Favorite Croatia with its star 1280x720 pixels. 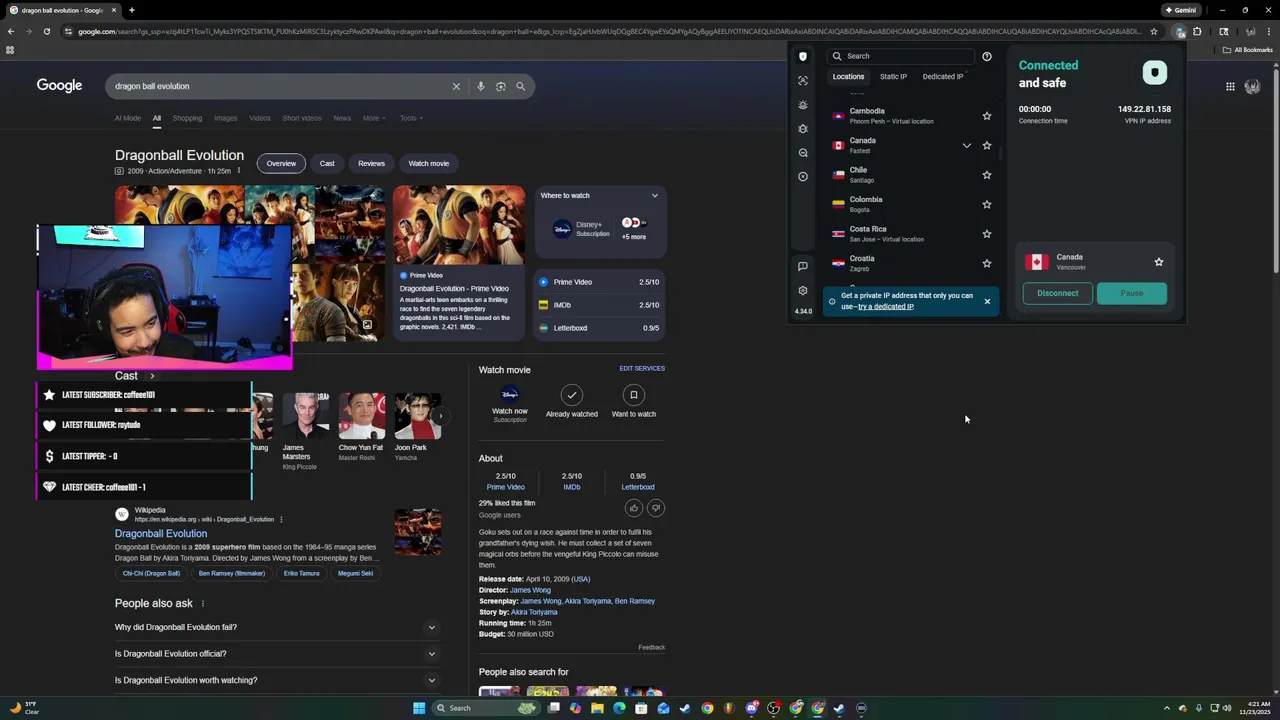[x=987, y=263]
